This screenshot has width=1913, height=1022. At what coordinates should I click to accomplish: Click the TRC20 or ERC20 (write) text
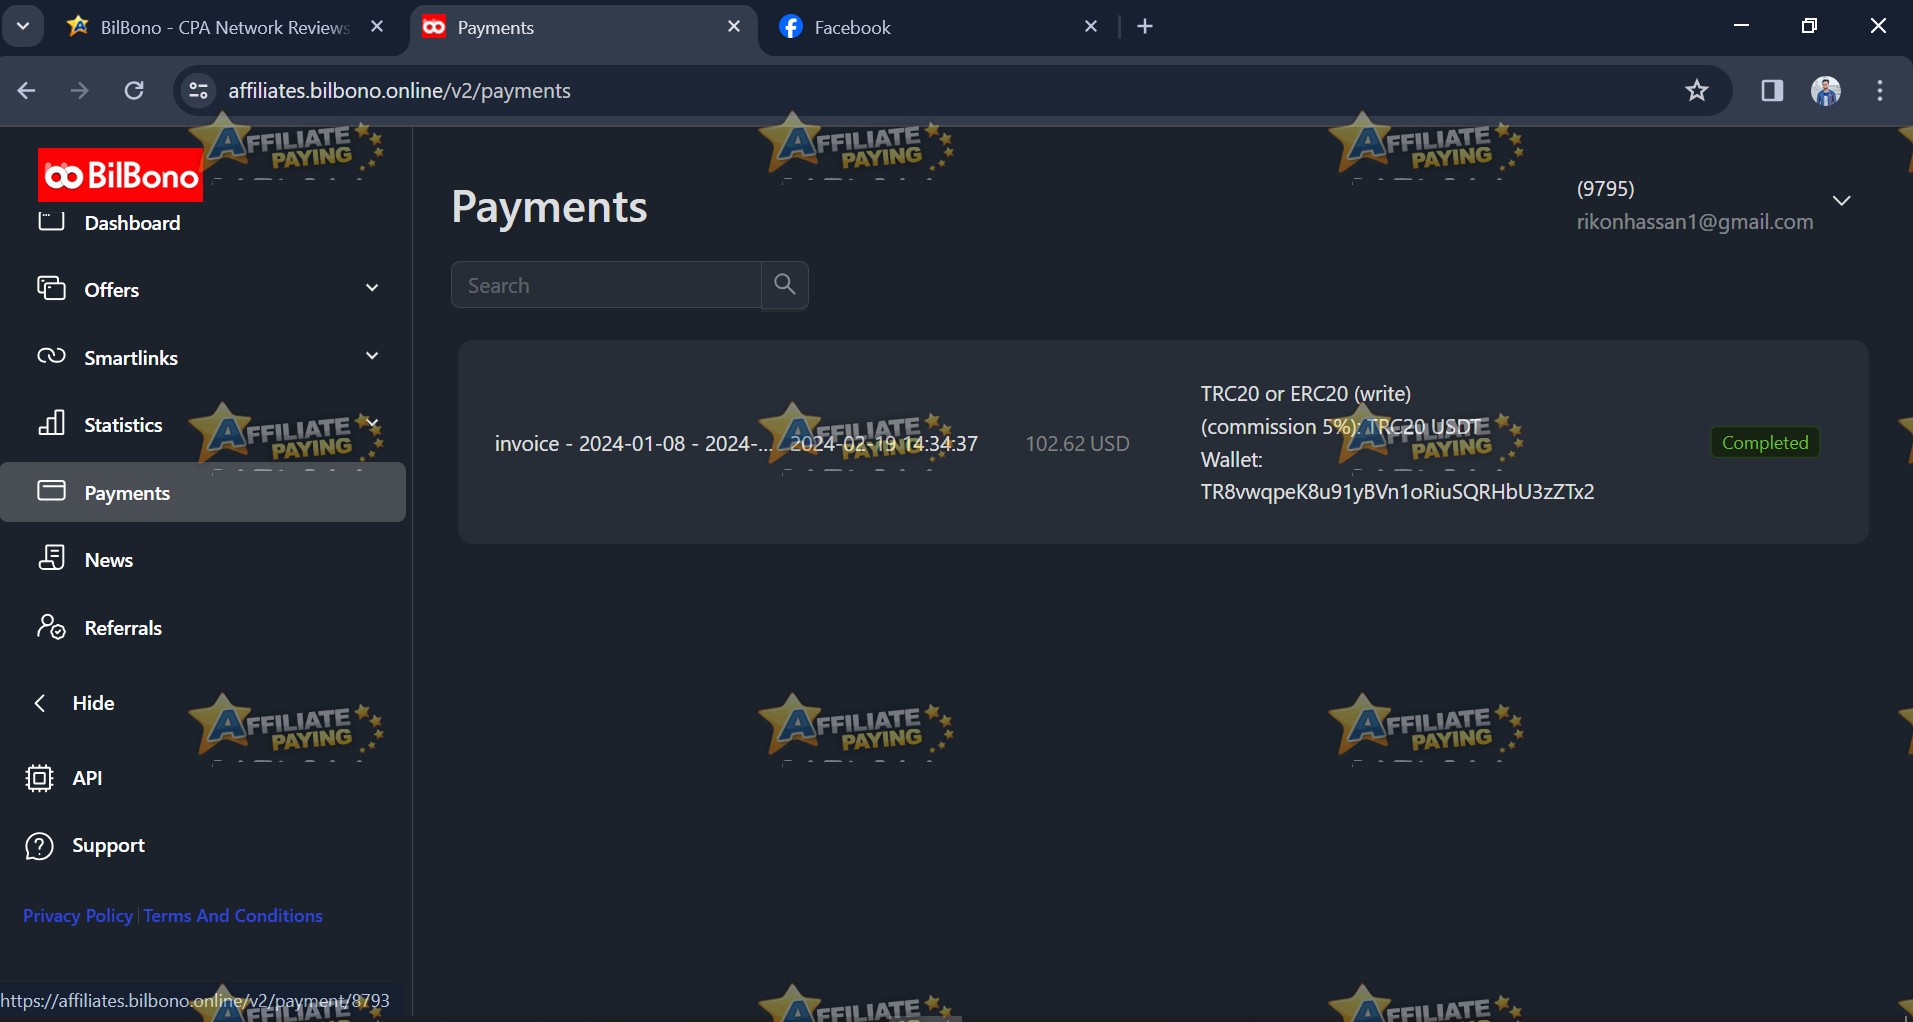1306,394
